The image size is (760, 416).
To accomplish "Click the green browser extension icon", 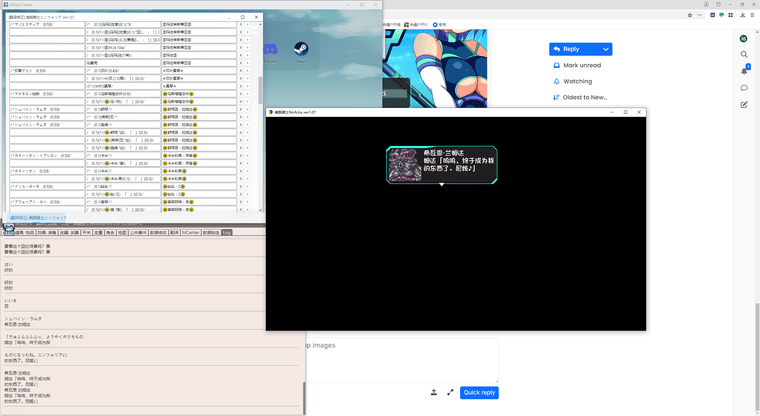I will (x=722, y=15).
